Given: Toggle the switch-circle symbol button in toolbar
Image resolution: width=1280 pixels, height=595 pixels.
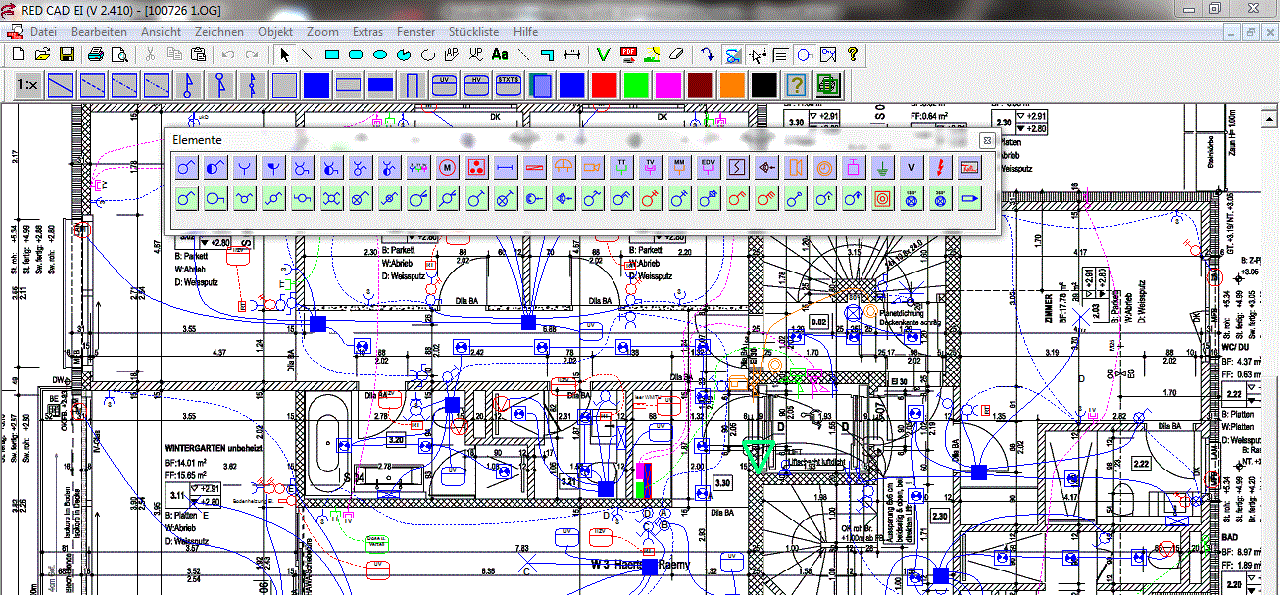Looking at the screenshot, I should pyautogui.click(x=803, y=54).
